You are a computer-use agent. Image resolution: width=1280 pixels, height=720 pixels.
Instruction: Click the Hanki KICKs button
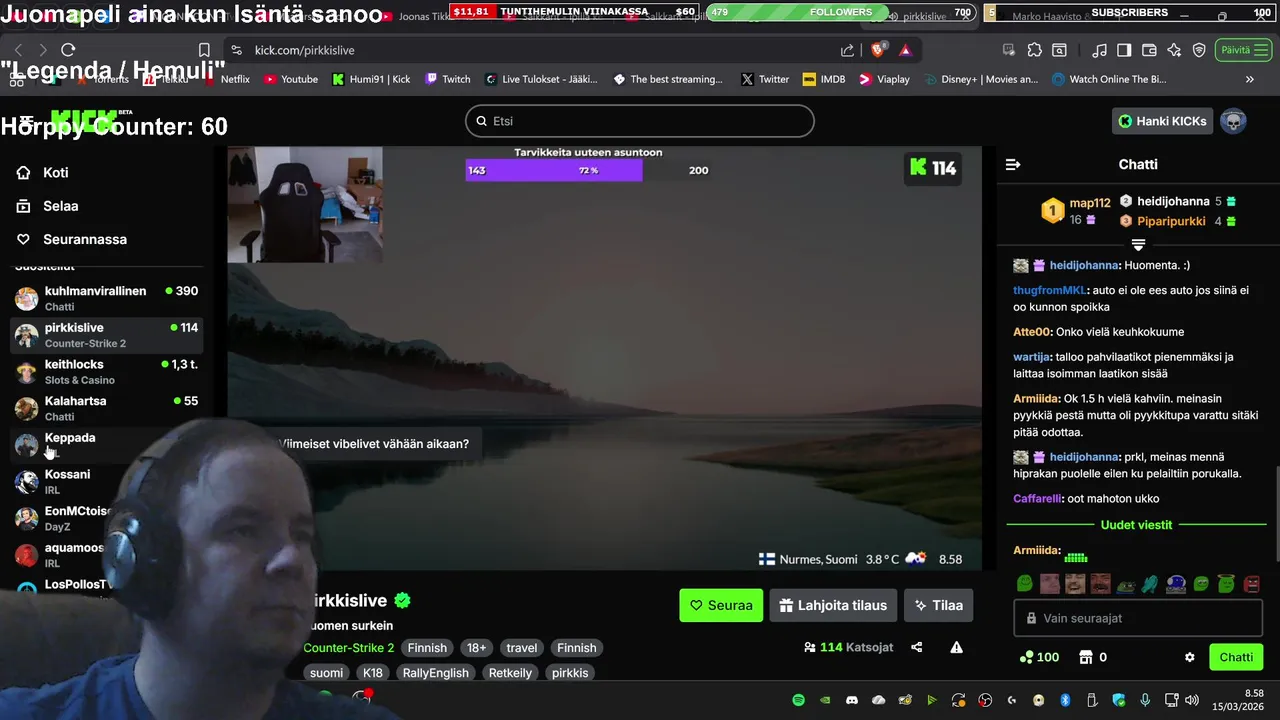(1163, 121)
